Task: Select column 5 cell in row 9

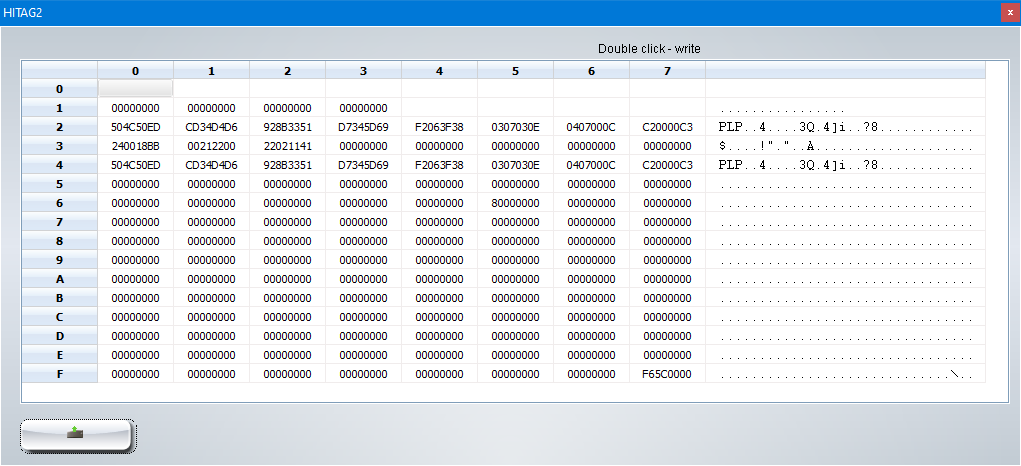Action: [516, 260]
